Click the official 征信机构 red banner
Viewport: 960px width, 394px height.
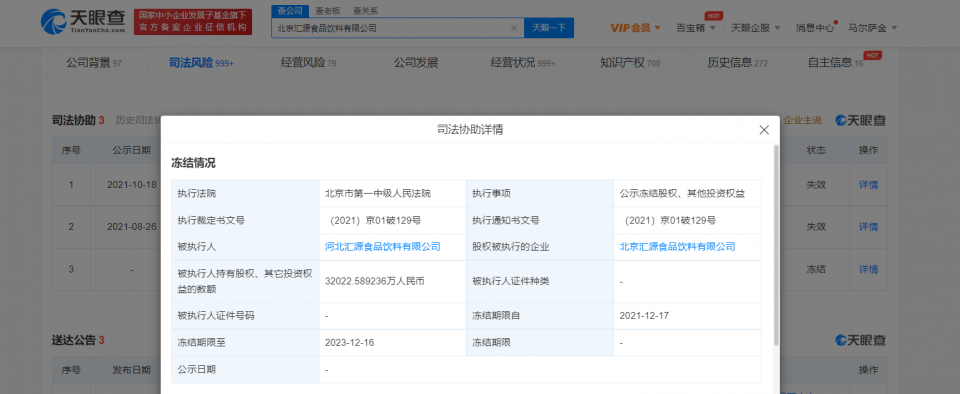point(193,22)
